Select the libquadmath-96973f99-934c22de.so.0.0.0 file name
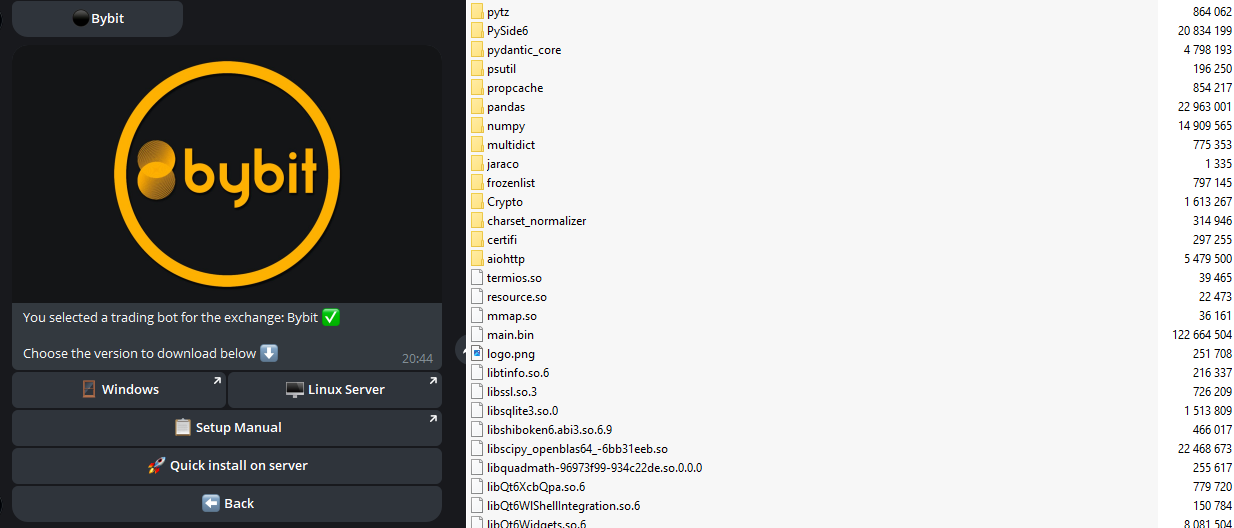 coord(594,468)
